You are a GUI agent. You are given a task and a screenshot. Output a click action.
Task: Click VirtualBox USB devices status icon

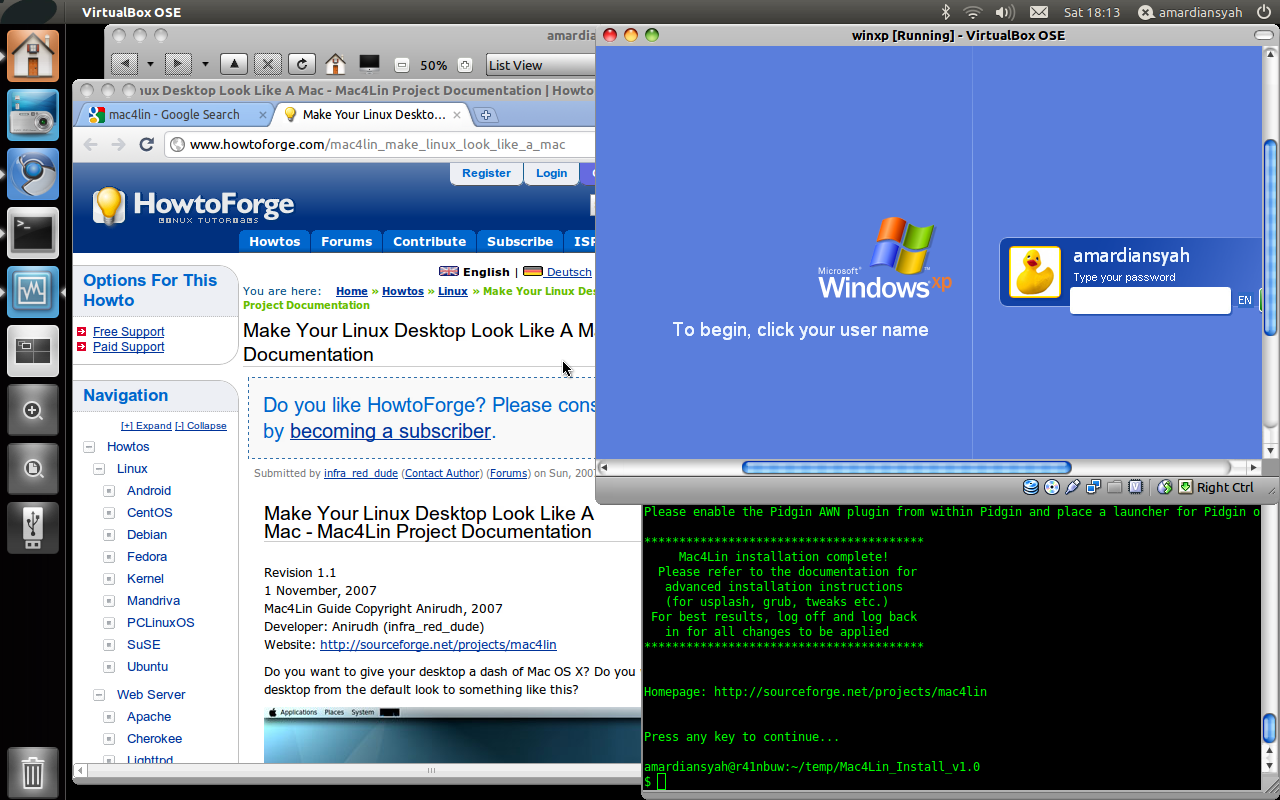click(1073, 487)
